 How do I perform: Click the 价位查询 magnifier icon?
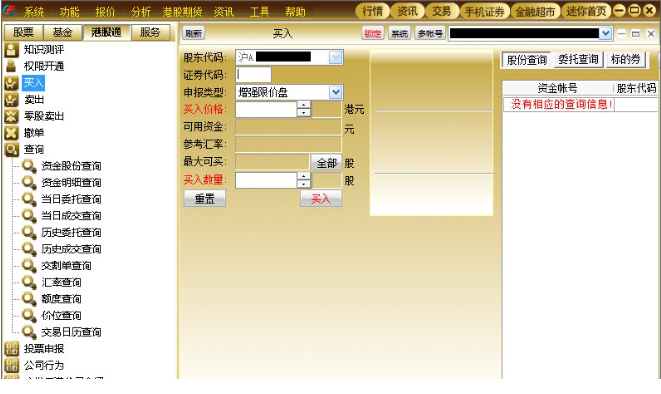click(29, 316)
